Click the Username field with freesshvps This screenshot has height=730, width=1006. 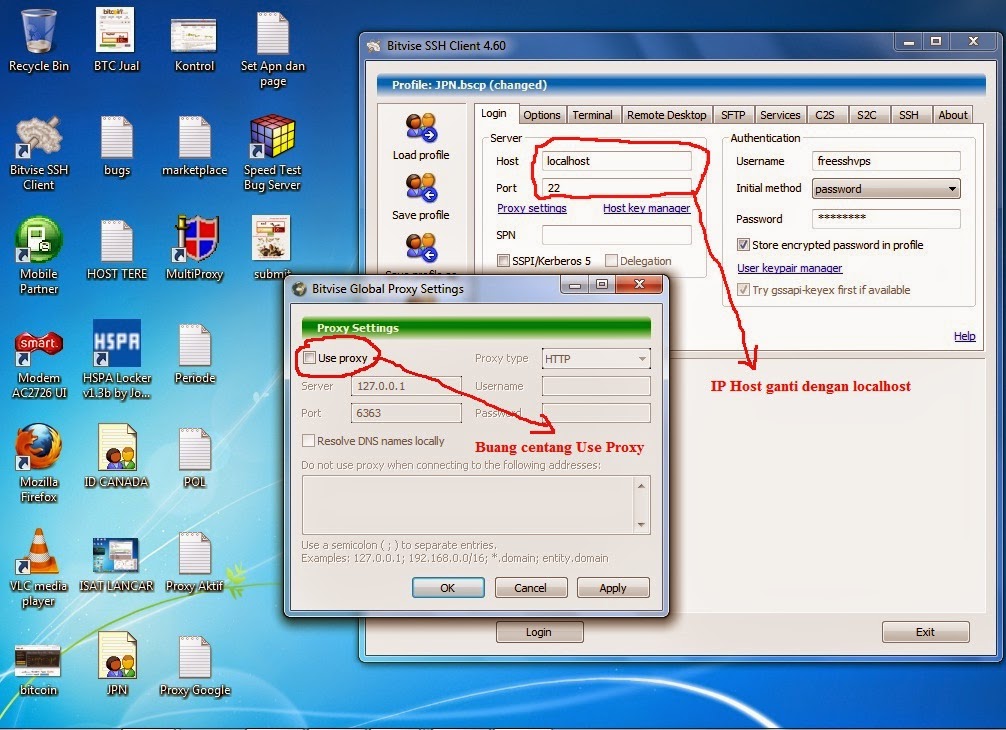point(886,161)
